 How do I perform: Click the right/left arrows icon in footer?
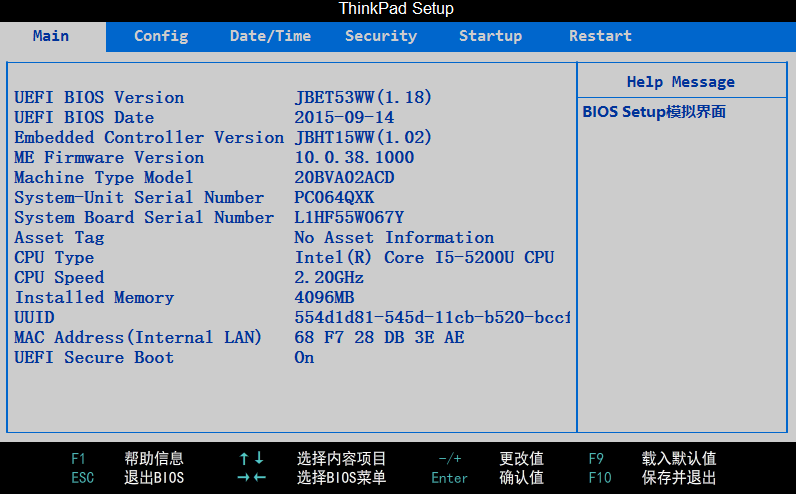(251, 478)
